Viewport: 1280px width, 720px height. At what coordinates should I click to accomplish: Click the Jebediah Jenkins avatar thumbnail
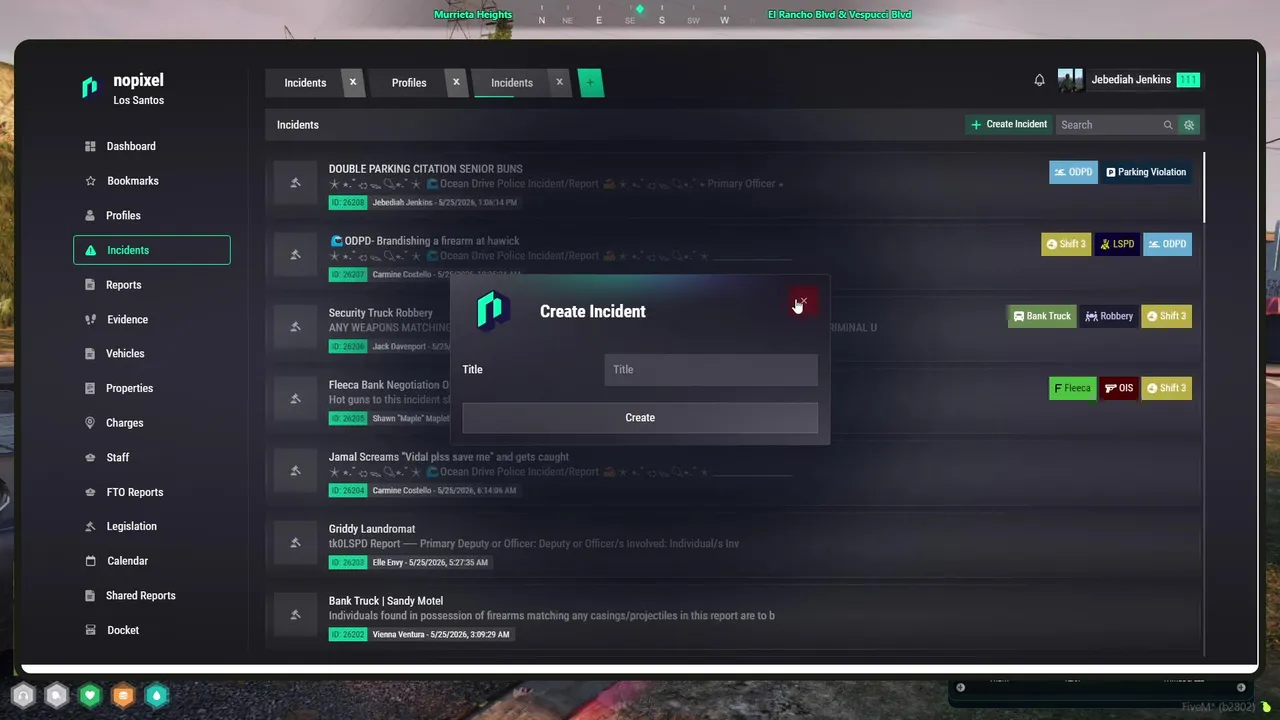(1071, 80)
